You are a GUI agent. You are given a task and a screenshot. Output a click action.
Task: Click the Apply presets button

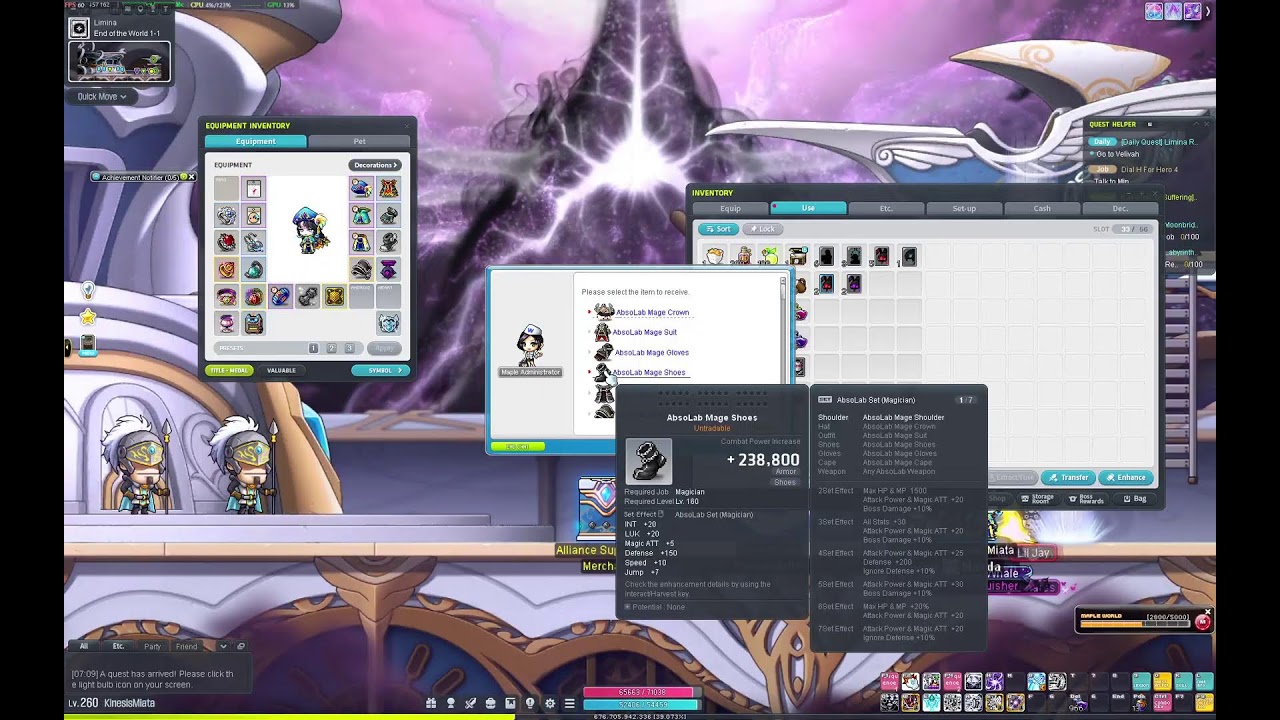tap(385, 348)
